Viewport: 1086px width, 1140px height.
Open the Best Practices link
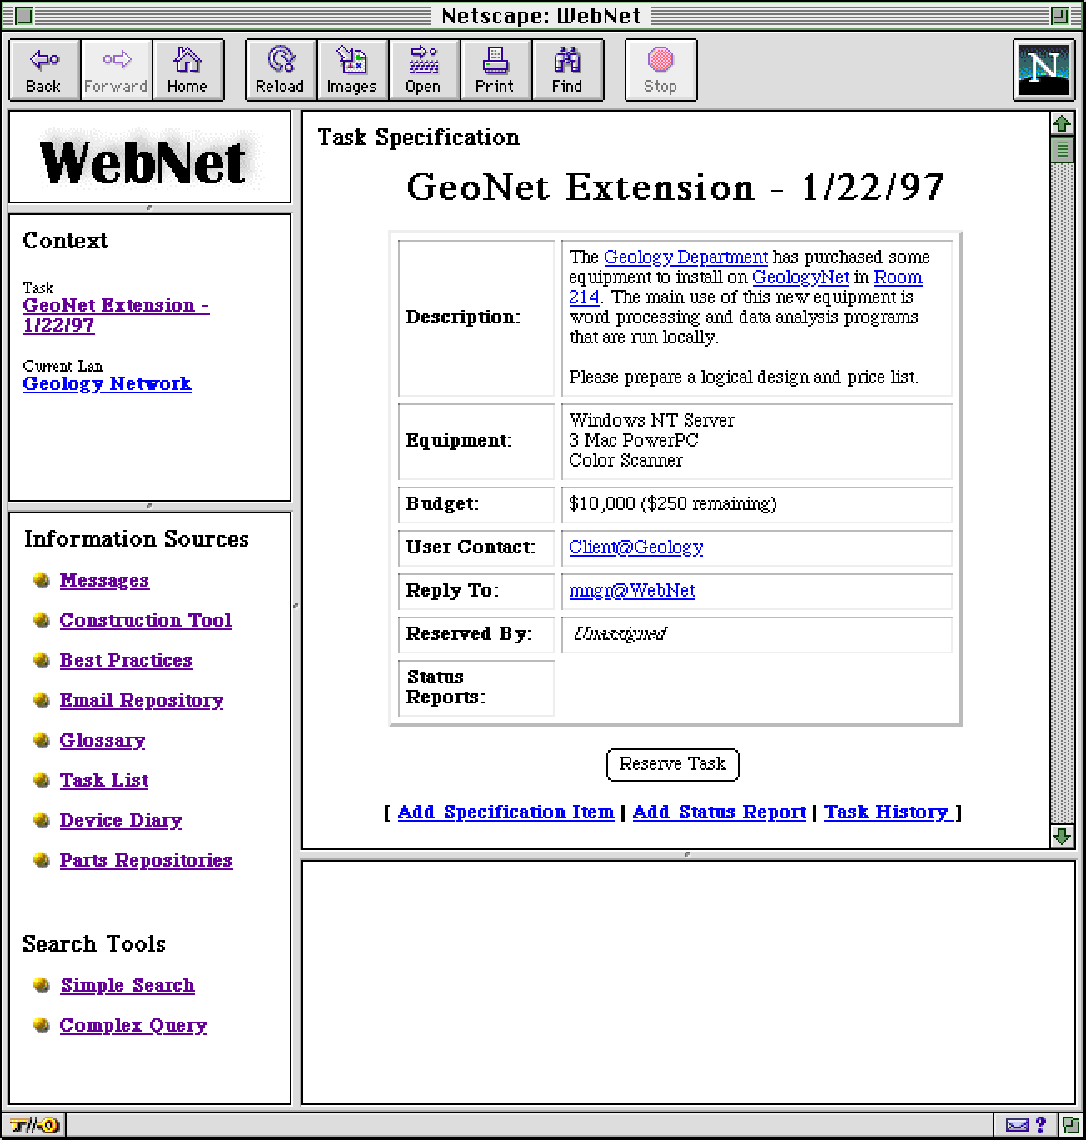(126, 660)
